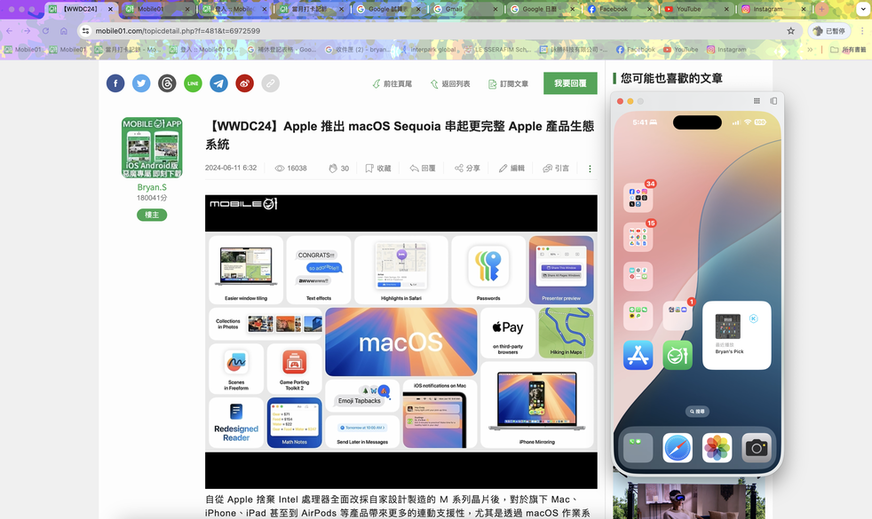
Task: Expand hidden bookmarks with » chevron
Action: (810, 50)
